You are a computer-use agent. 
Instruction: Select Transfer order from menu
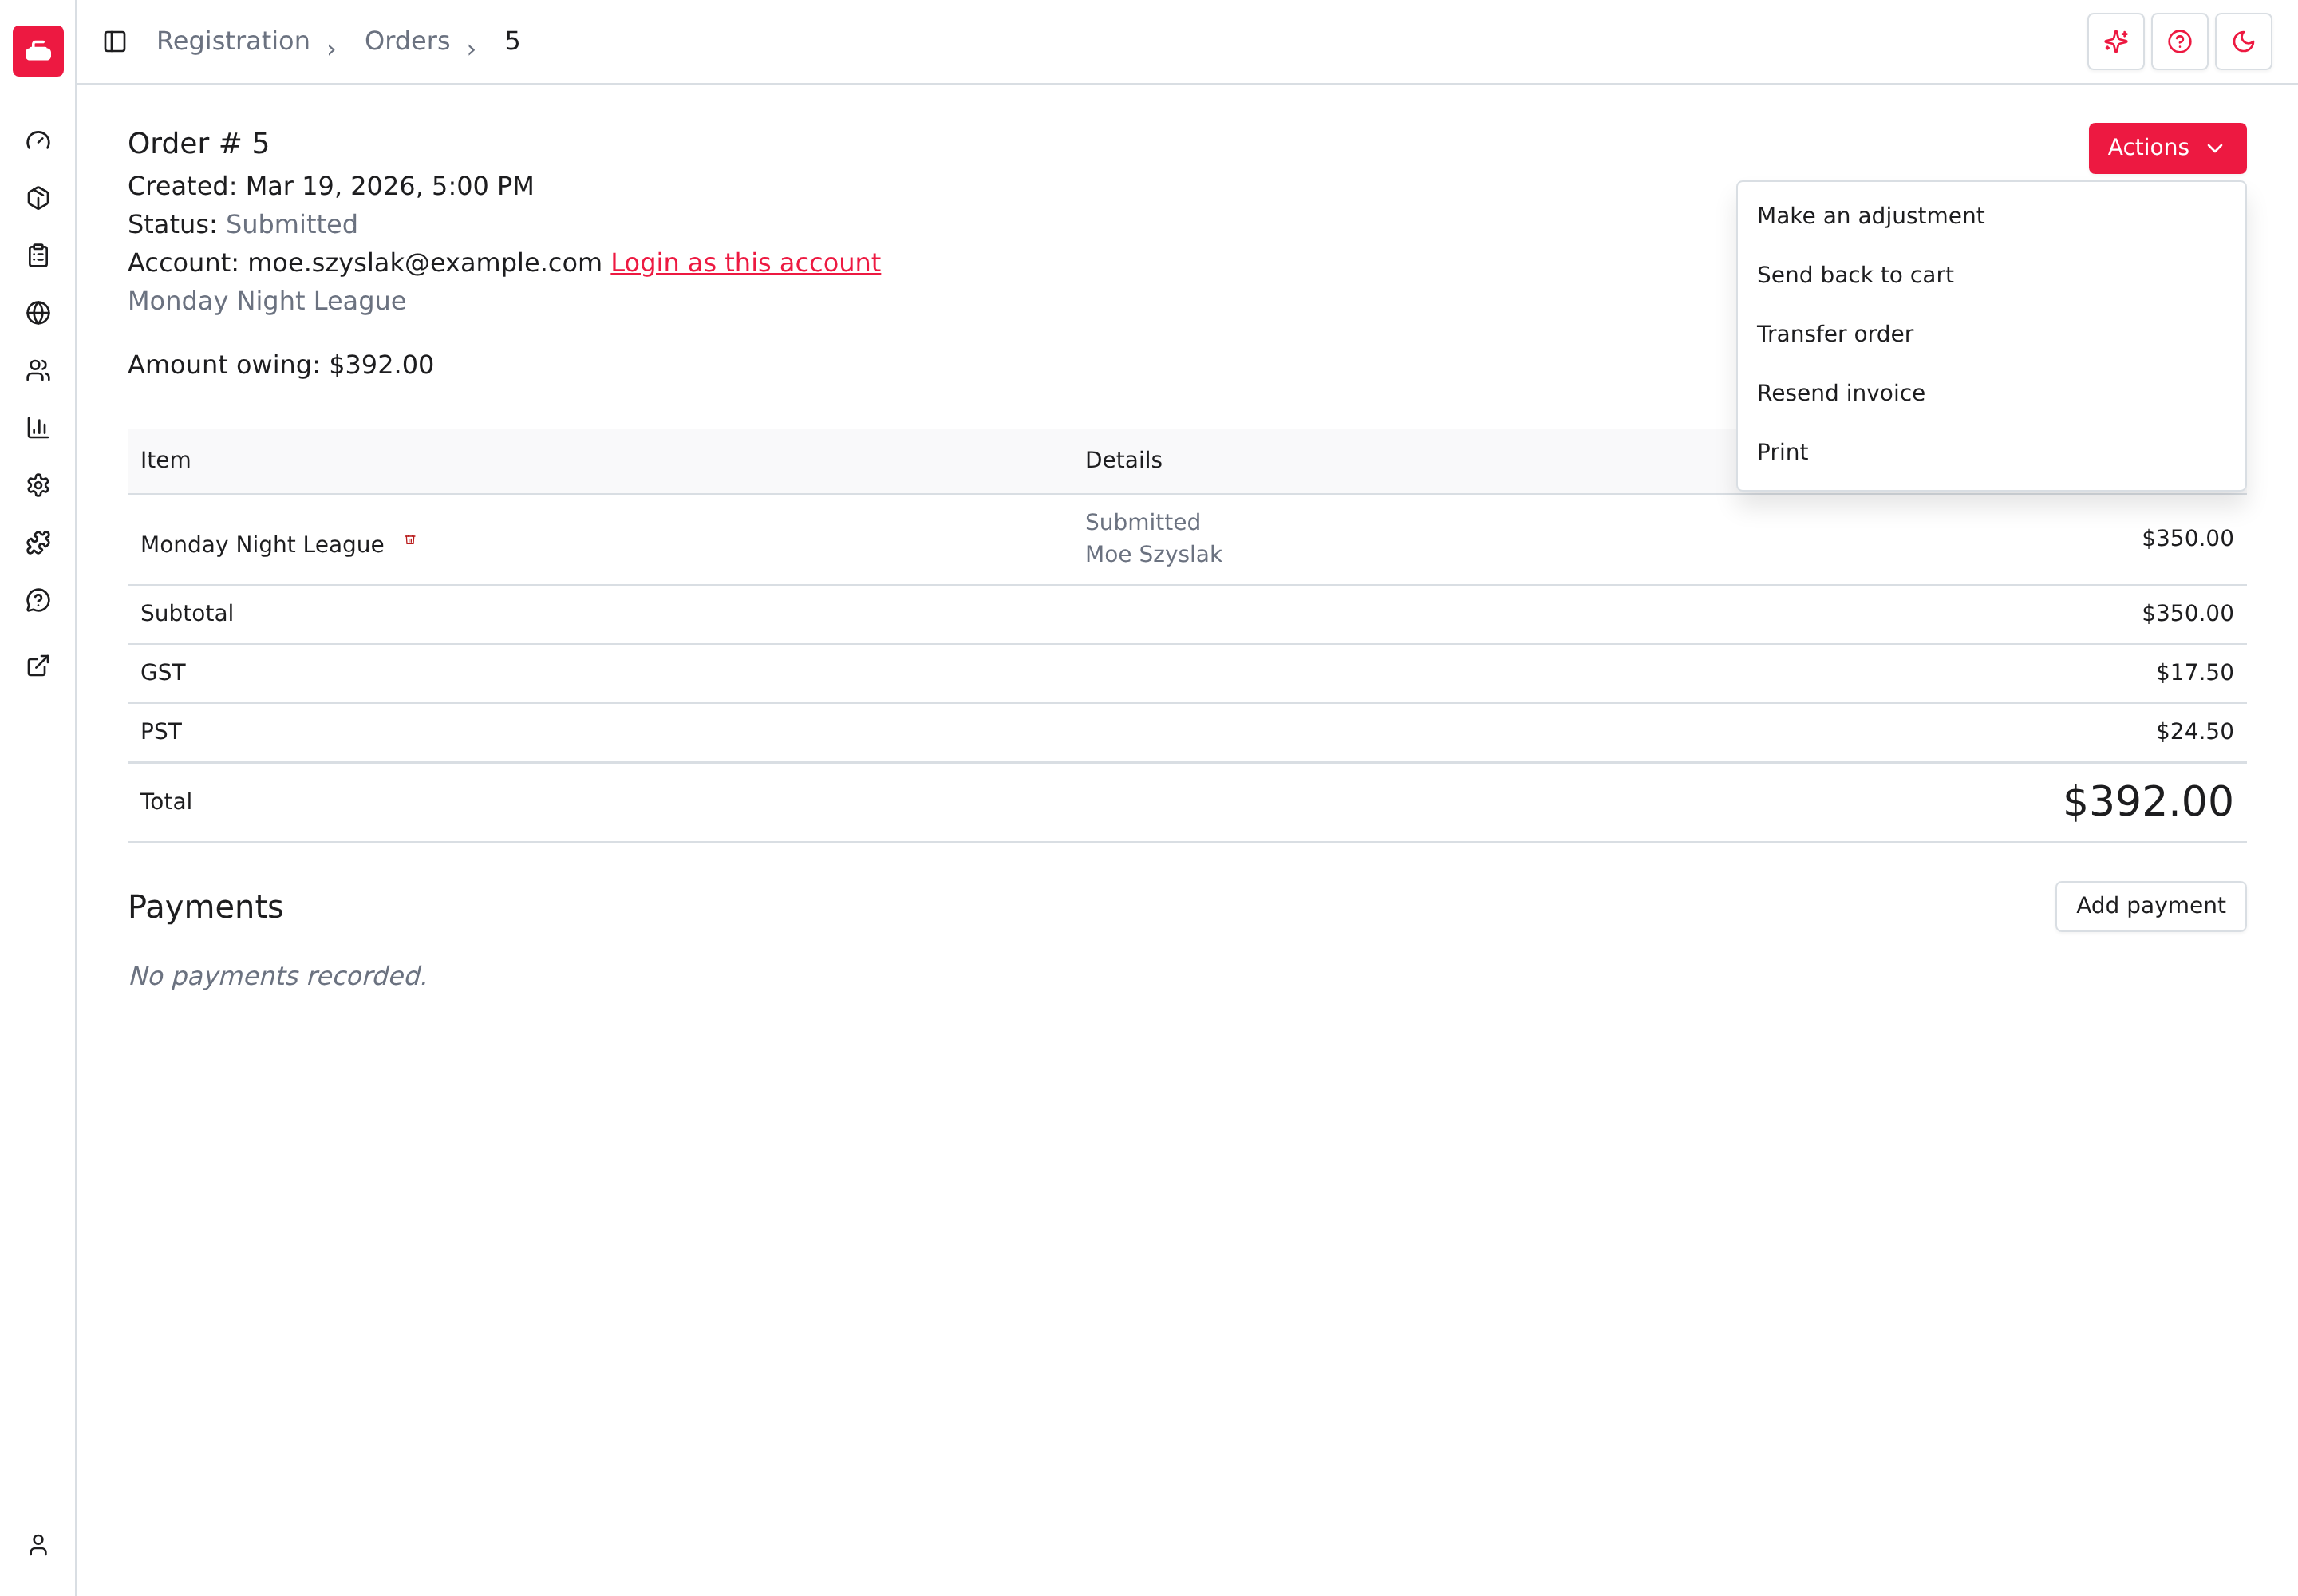[1991, 334]
